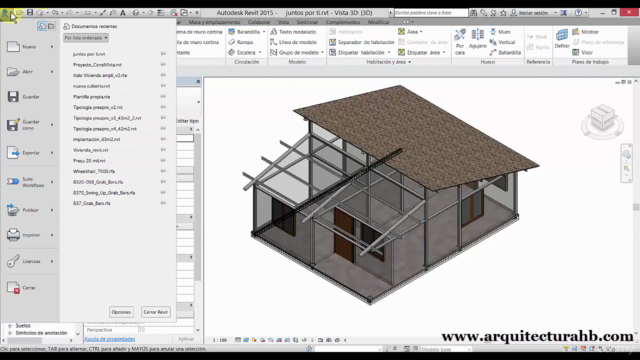Open the 'Por lista ordenada' sort dropdown
The width and height of the screenshot is (640, 360).
tap(86, 38)
